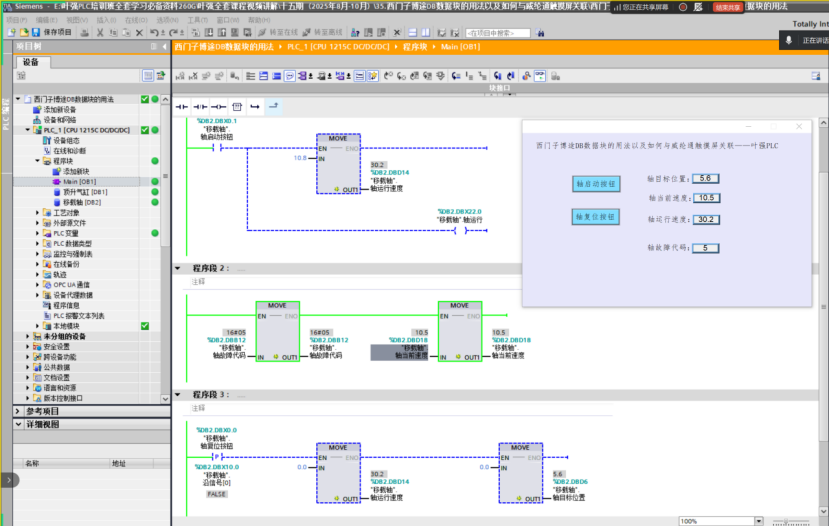
Task: Click the green check beside project root
Action: [x=145, y=99]
